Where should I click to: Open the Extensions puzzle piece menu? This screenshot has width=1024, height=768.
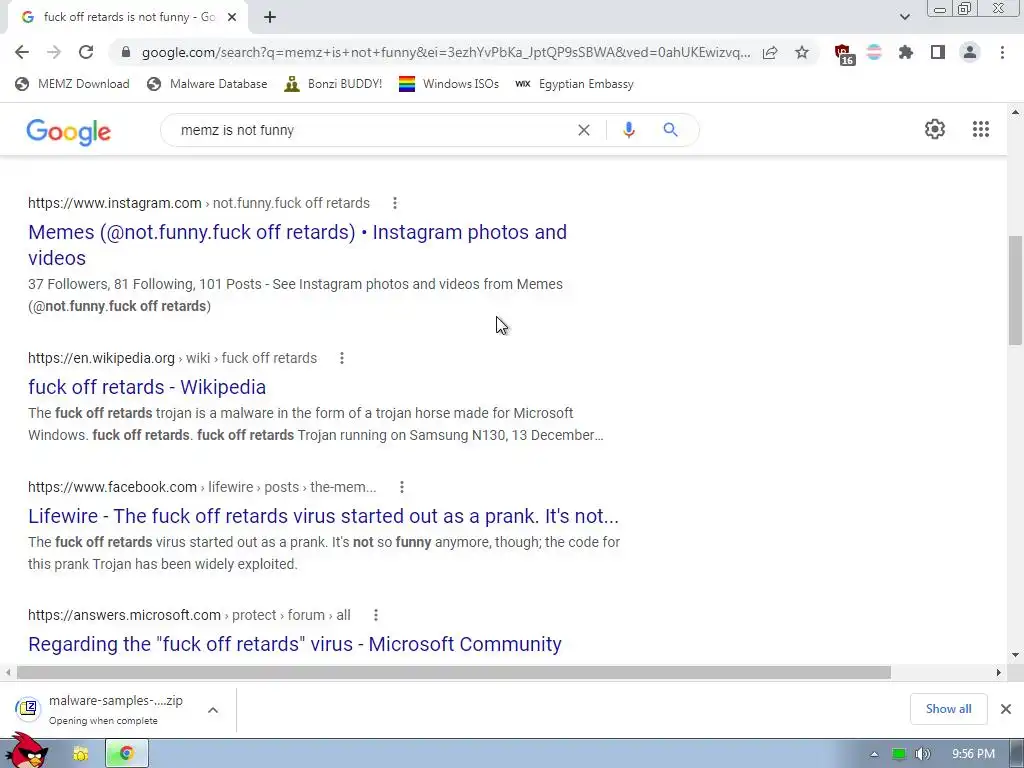(x=906, y=52)
